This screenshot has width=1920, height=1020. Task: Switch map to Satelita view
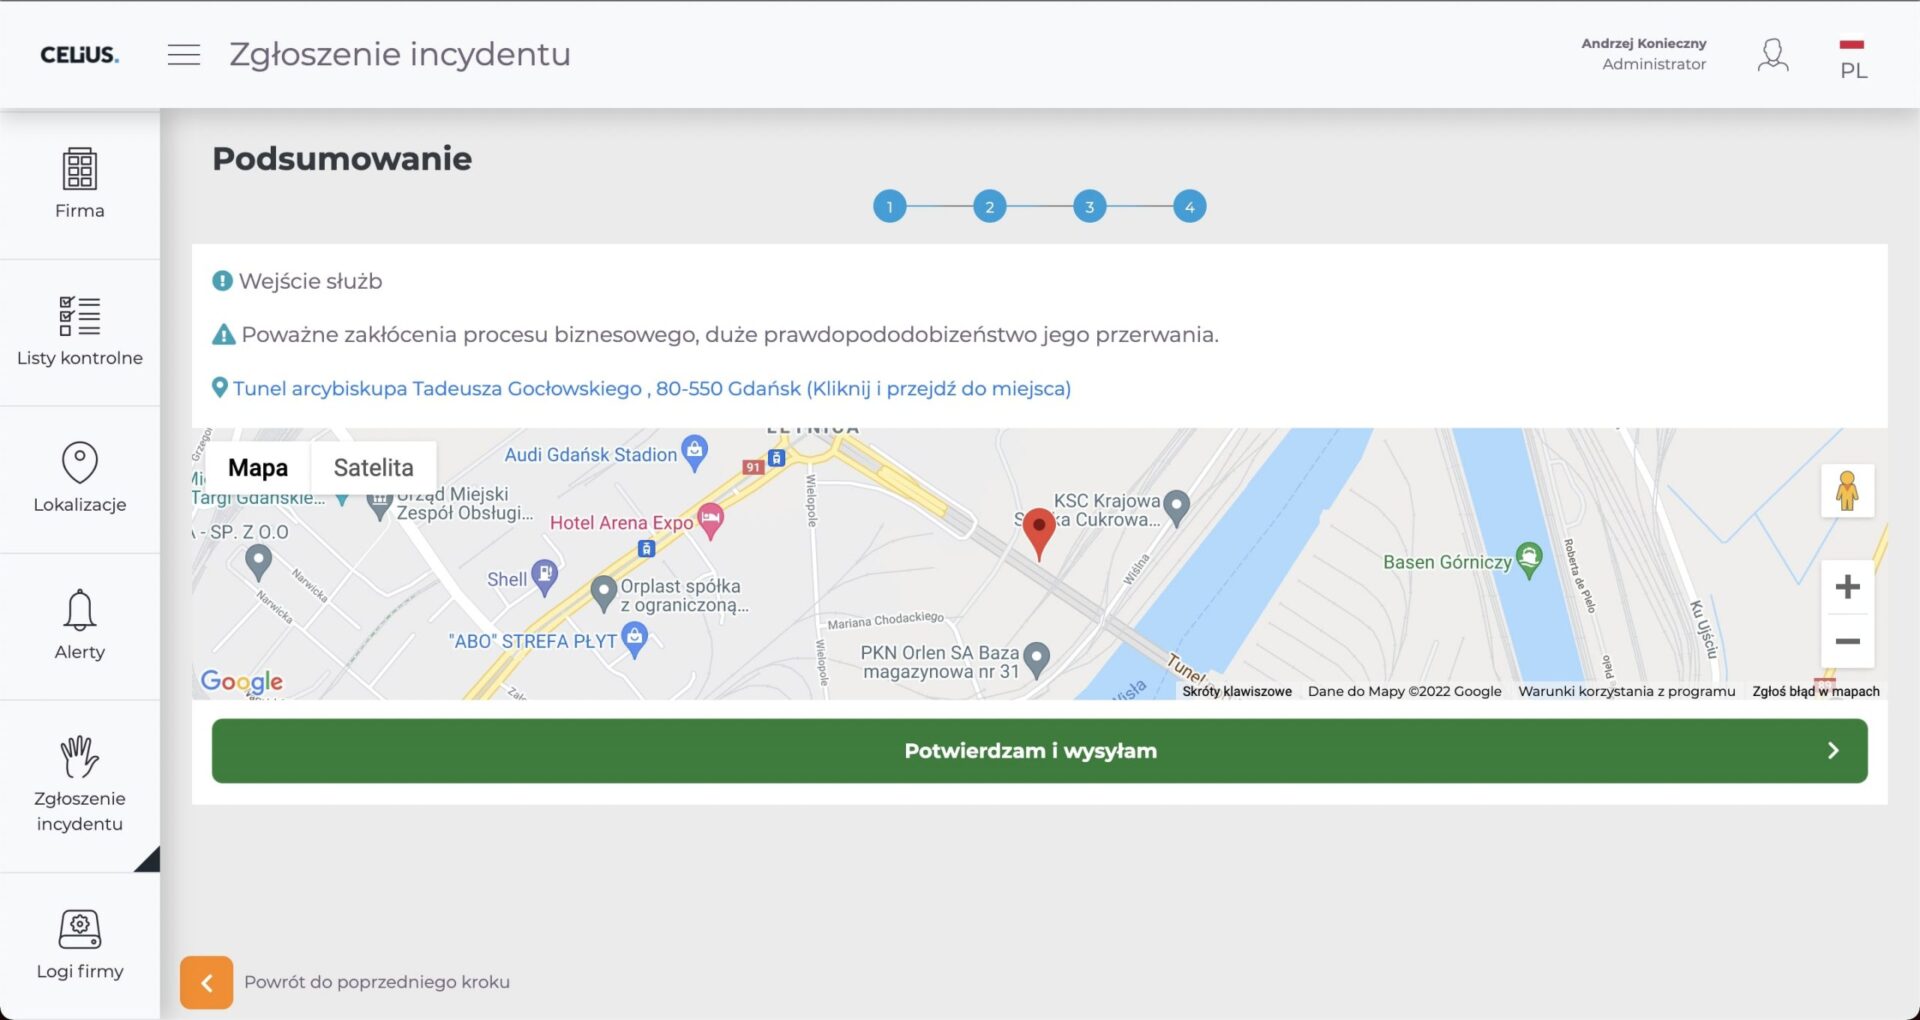tap(373, 468)
